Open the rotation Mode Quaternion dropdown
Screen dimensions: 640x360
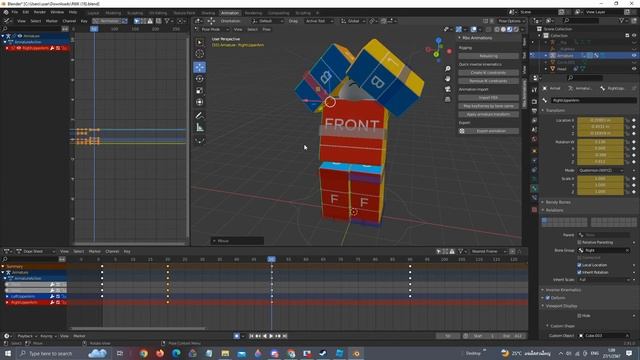(x=600, y=170)
